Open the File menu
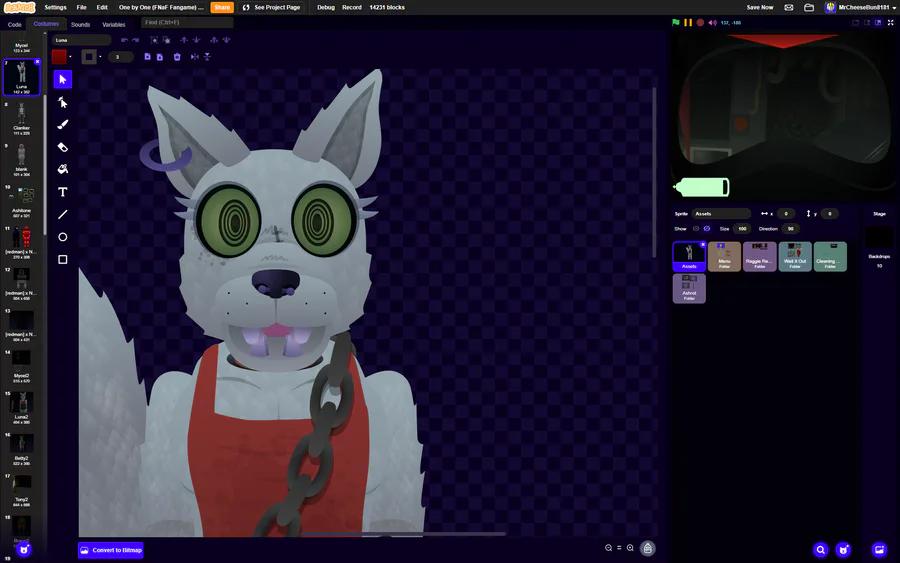The width and height of the screenshot is (900, 563). click(x=82, y=7)
